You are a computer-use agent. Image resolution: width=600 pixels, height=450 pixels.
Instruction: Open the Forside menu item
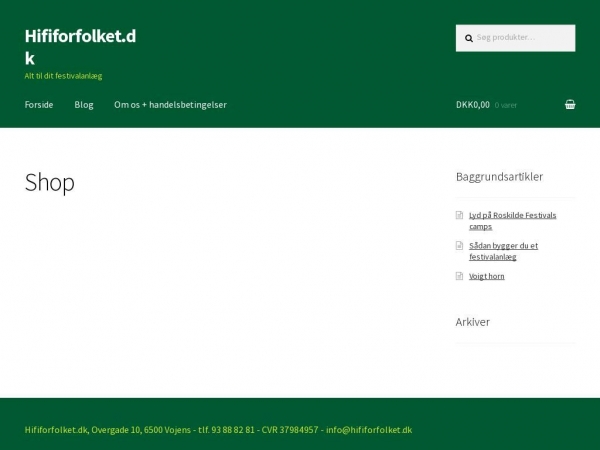coord(39,104)
